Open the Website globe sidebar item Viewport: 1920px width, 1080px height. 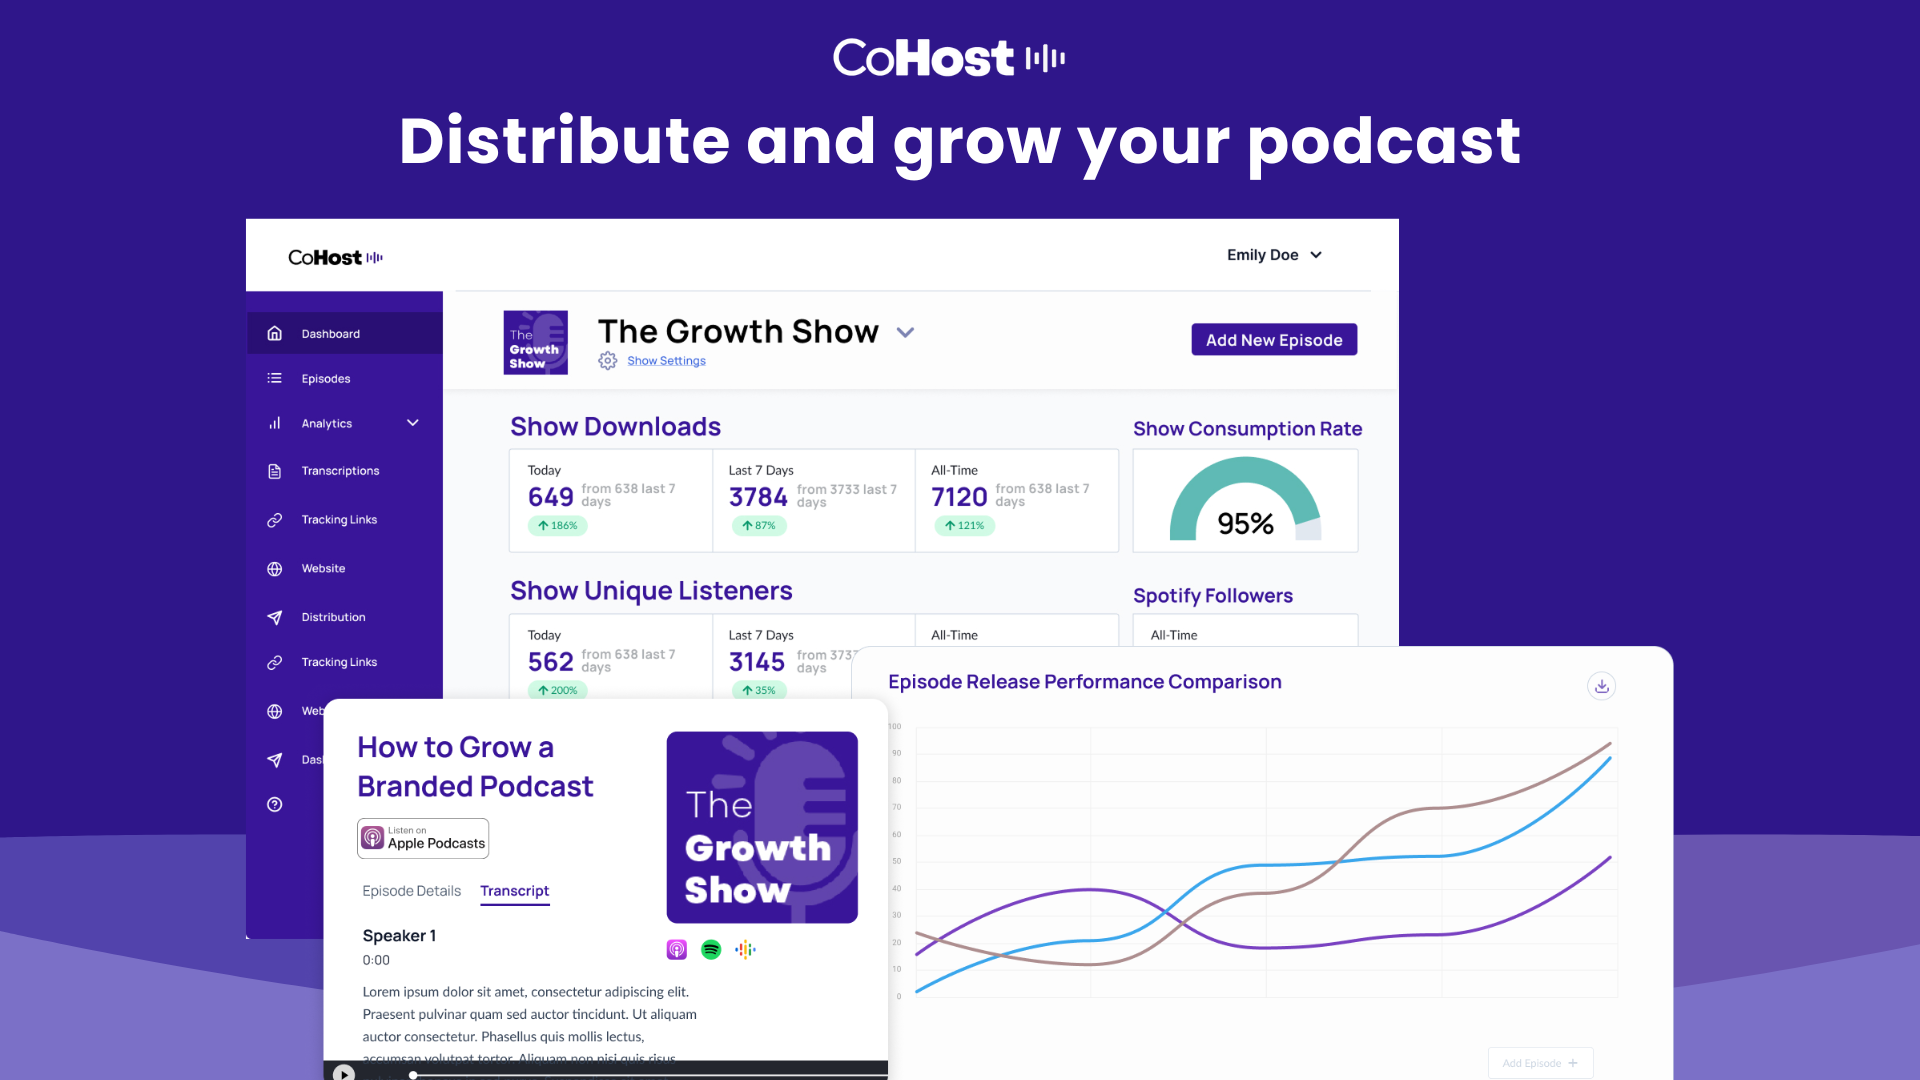pos(323,569)
